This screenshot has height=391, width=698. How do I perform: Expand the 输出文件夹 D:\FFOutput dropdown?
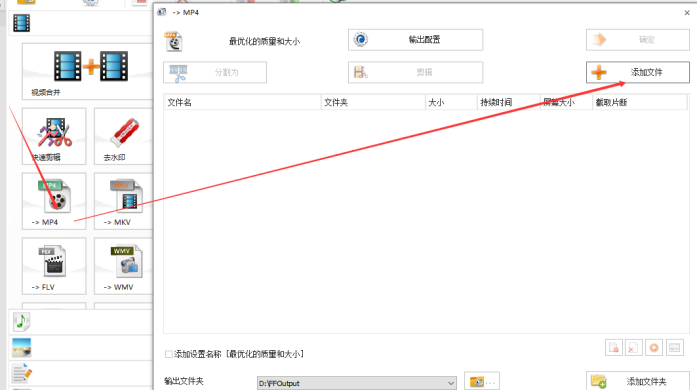tap(450, 383)
